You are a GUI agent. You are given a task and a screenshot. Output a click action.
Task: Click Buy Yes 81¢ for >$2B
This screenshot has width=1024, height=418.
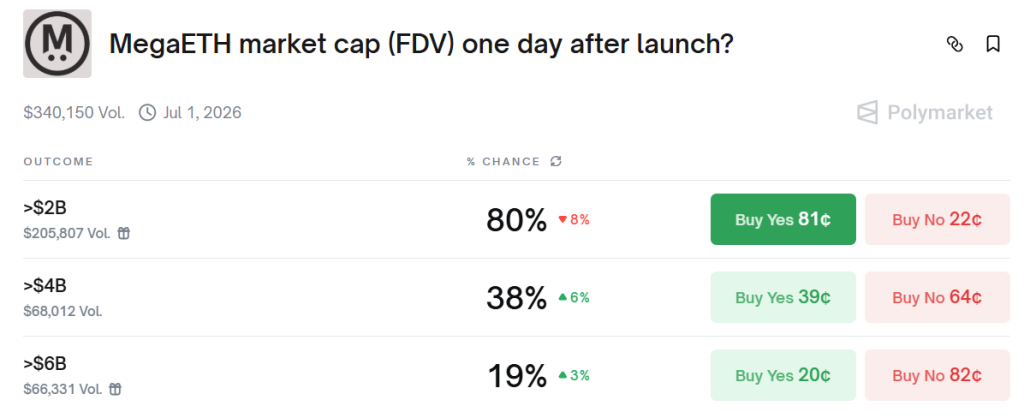783,219
